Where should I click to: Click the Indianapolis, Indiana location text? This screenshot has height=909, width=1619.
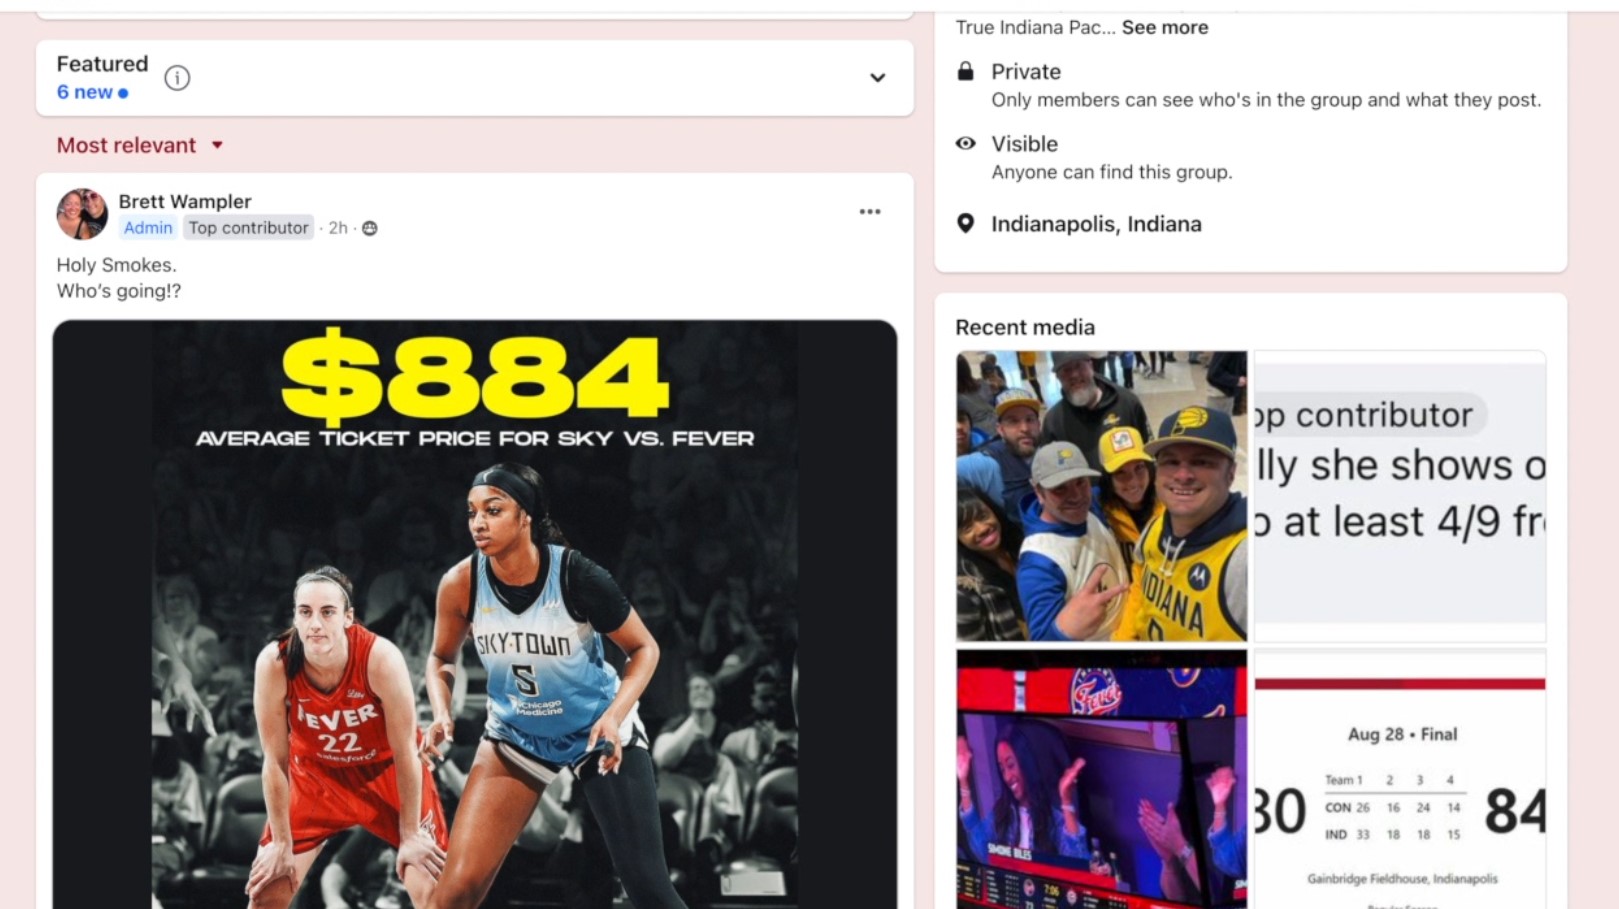(x=1096, y=224)
